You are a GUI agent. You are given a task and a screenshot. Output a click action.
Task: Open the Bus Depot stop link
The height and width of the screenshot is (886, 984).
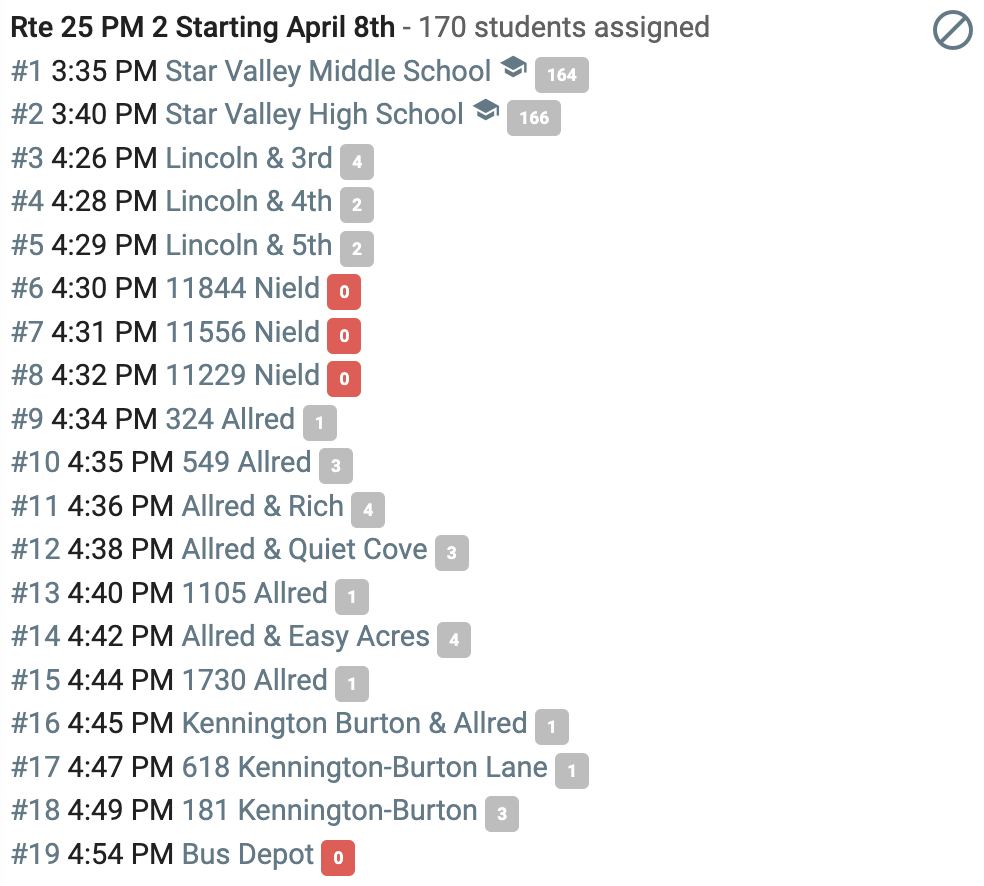coord(248,854)
